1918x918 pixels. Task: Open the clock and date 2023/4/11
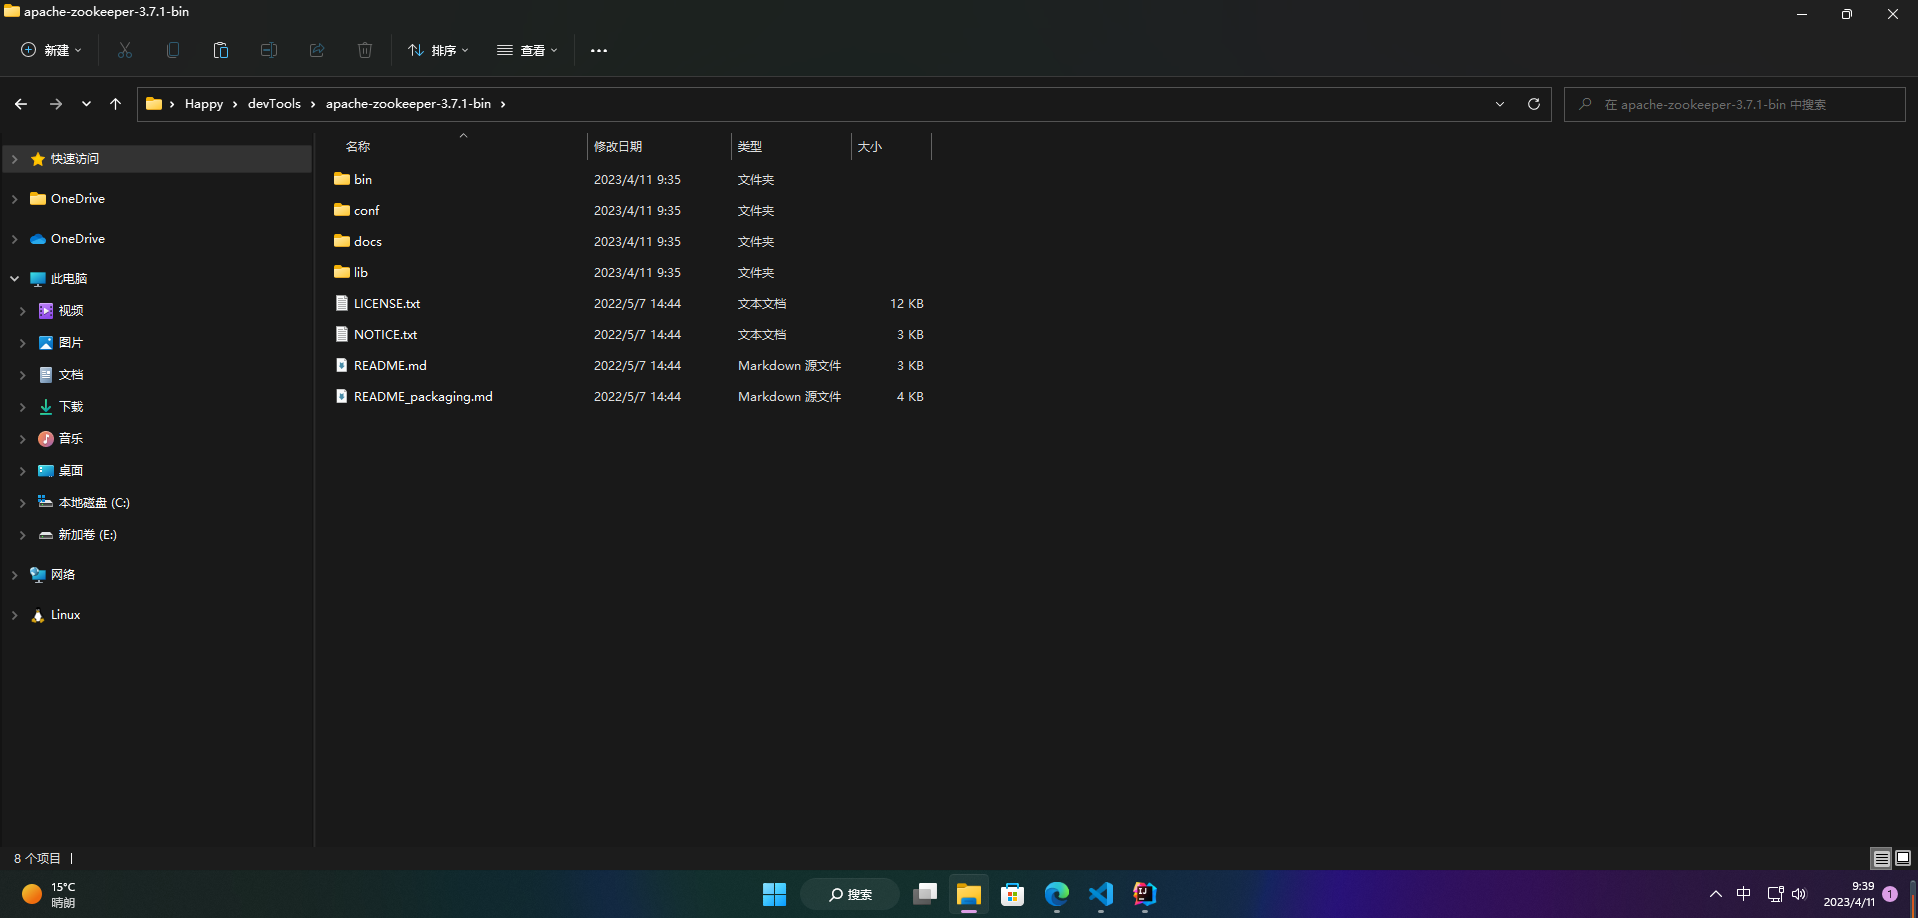1849,894
